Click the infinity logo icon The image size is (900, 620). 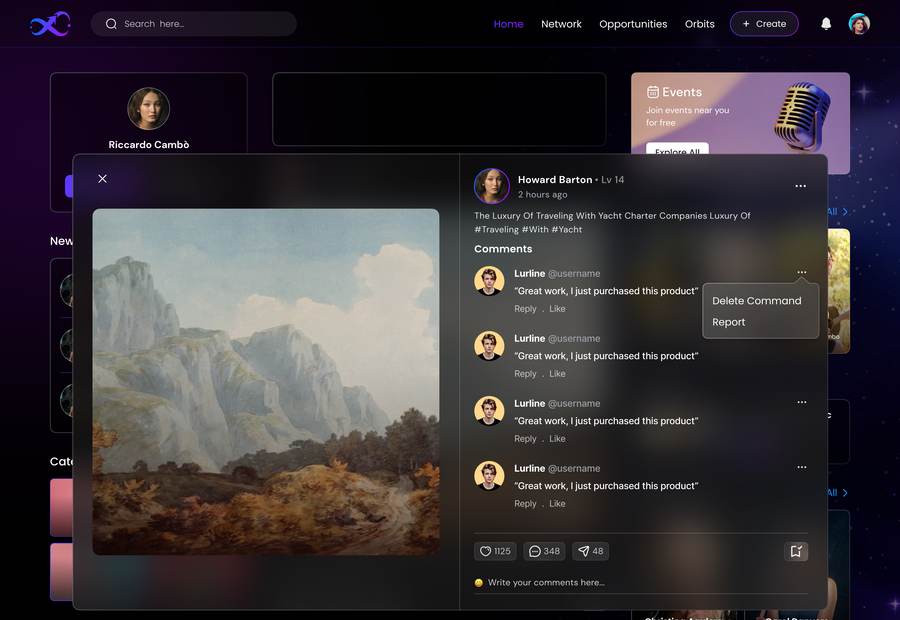pos(50,24)
